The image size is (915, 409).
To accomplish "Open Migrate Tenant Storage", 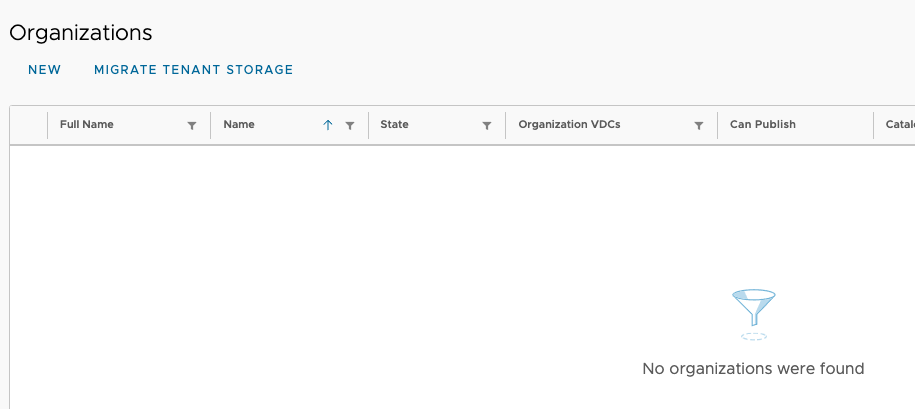I will click(x=193, y=70).
